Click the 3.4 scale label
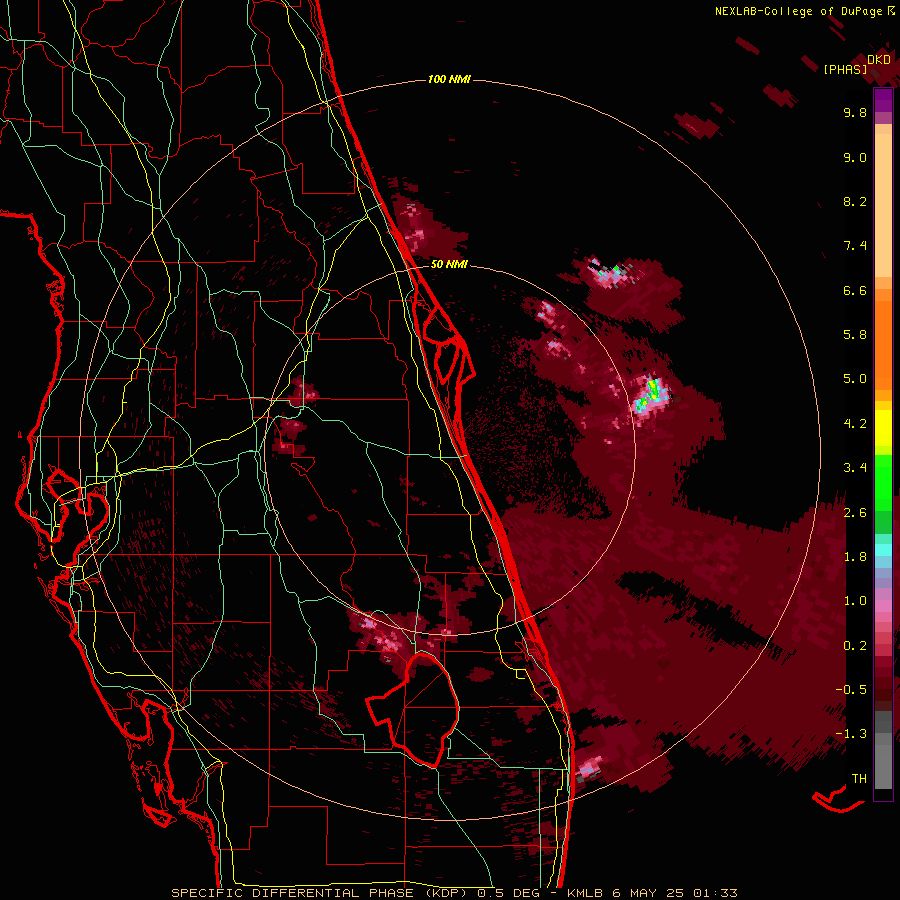900x900 pixels. coord(855,468)
